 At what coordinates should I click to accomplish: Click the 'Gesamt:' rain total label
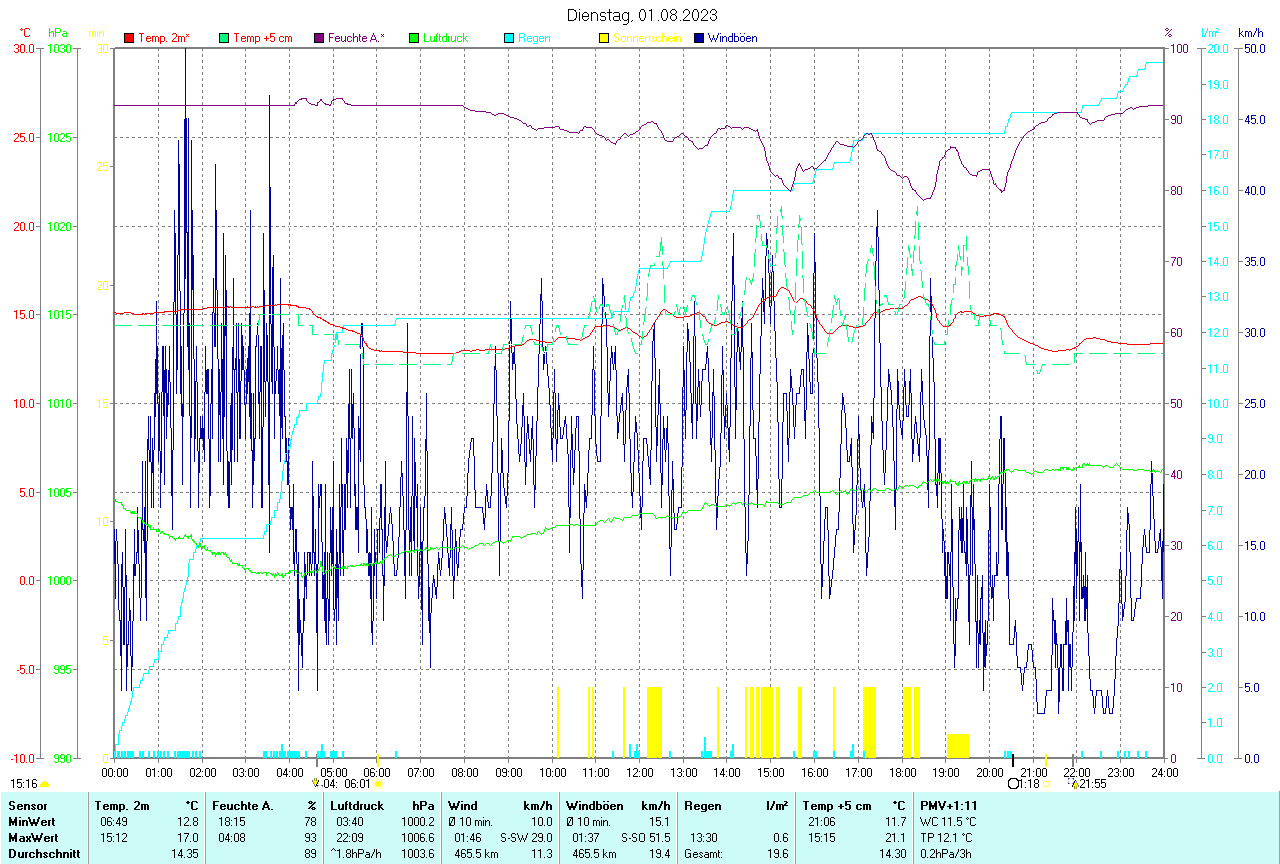coord(703,854)
